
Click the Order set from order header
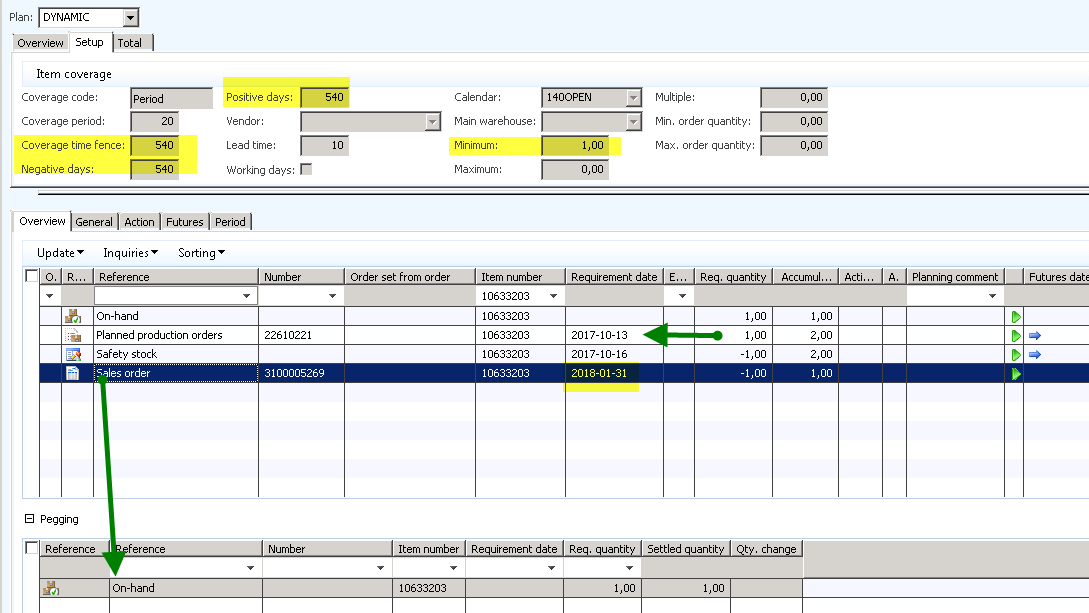[x=410, y=277]
